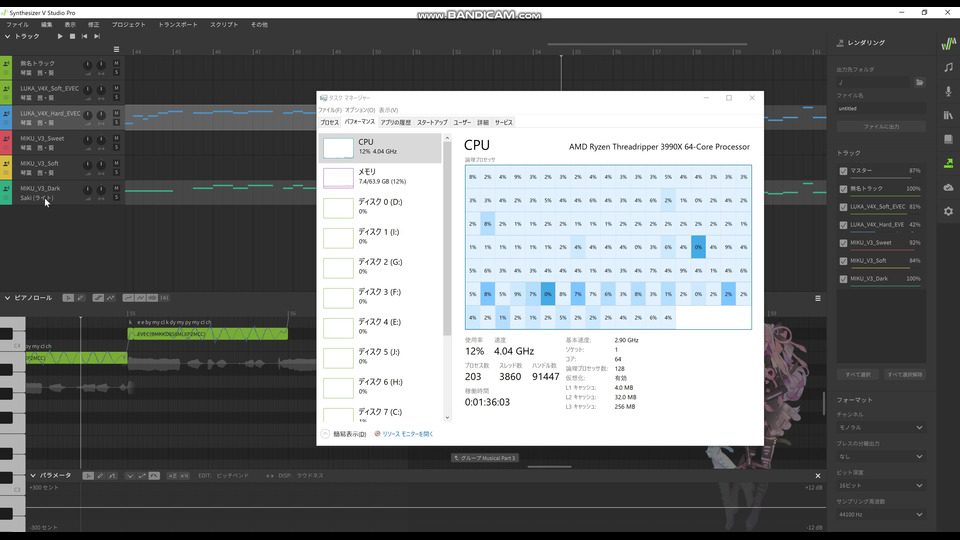Open the トランスポート menu
The height and width of the screenshot is (540, 960).
[x=178, y=24]
